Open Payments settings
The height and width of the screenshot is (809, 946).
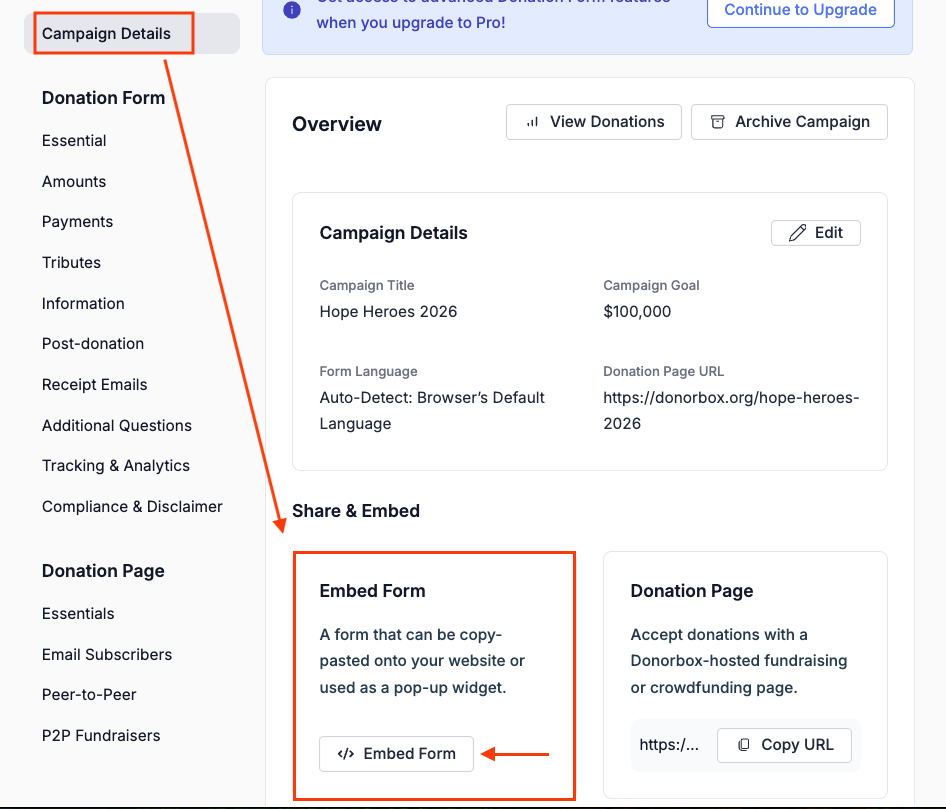point(77,222)
